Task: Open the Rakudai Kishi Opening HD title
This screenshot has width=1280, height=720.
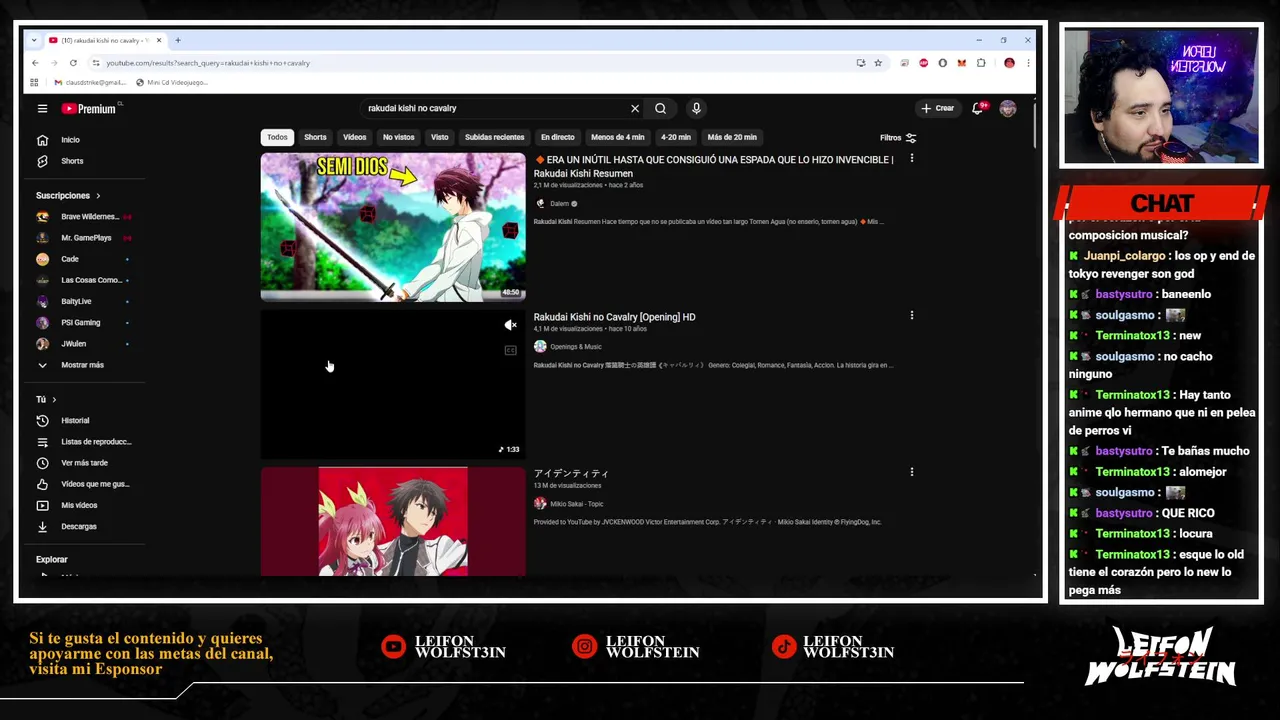Action: (x=614, y=317)
